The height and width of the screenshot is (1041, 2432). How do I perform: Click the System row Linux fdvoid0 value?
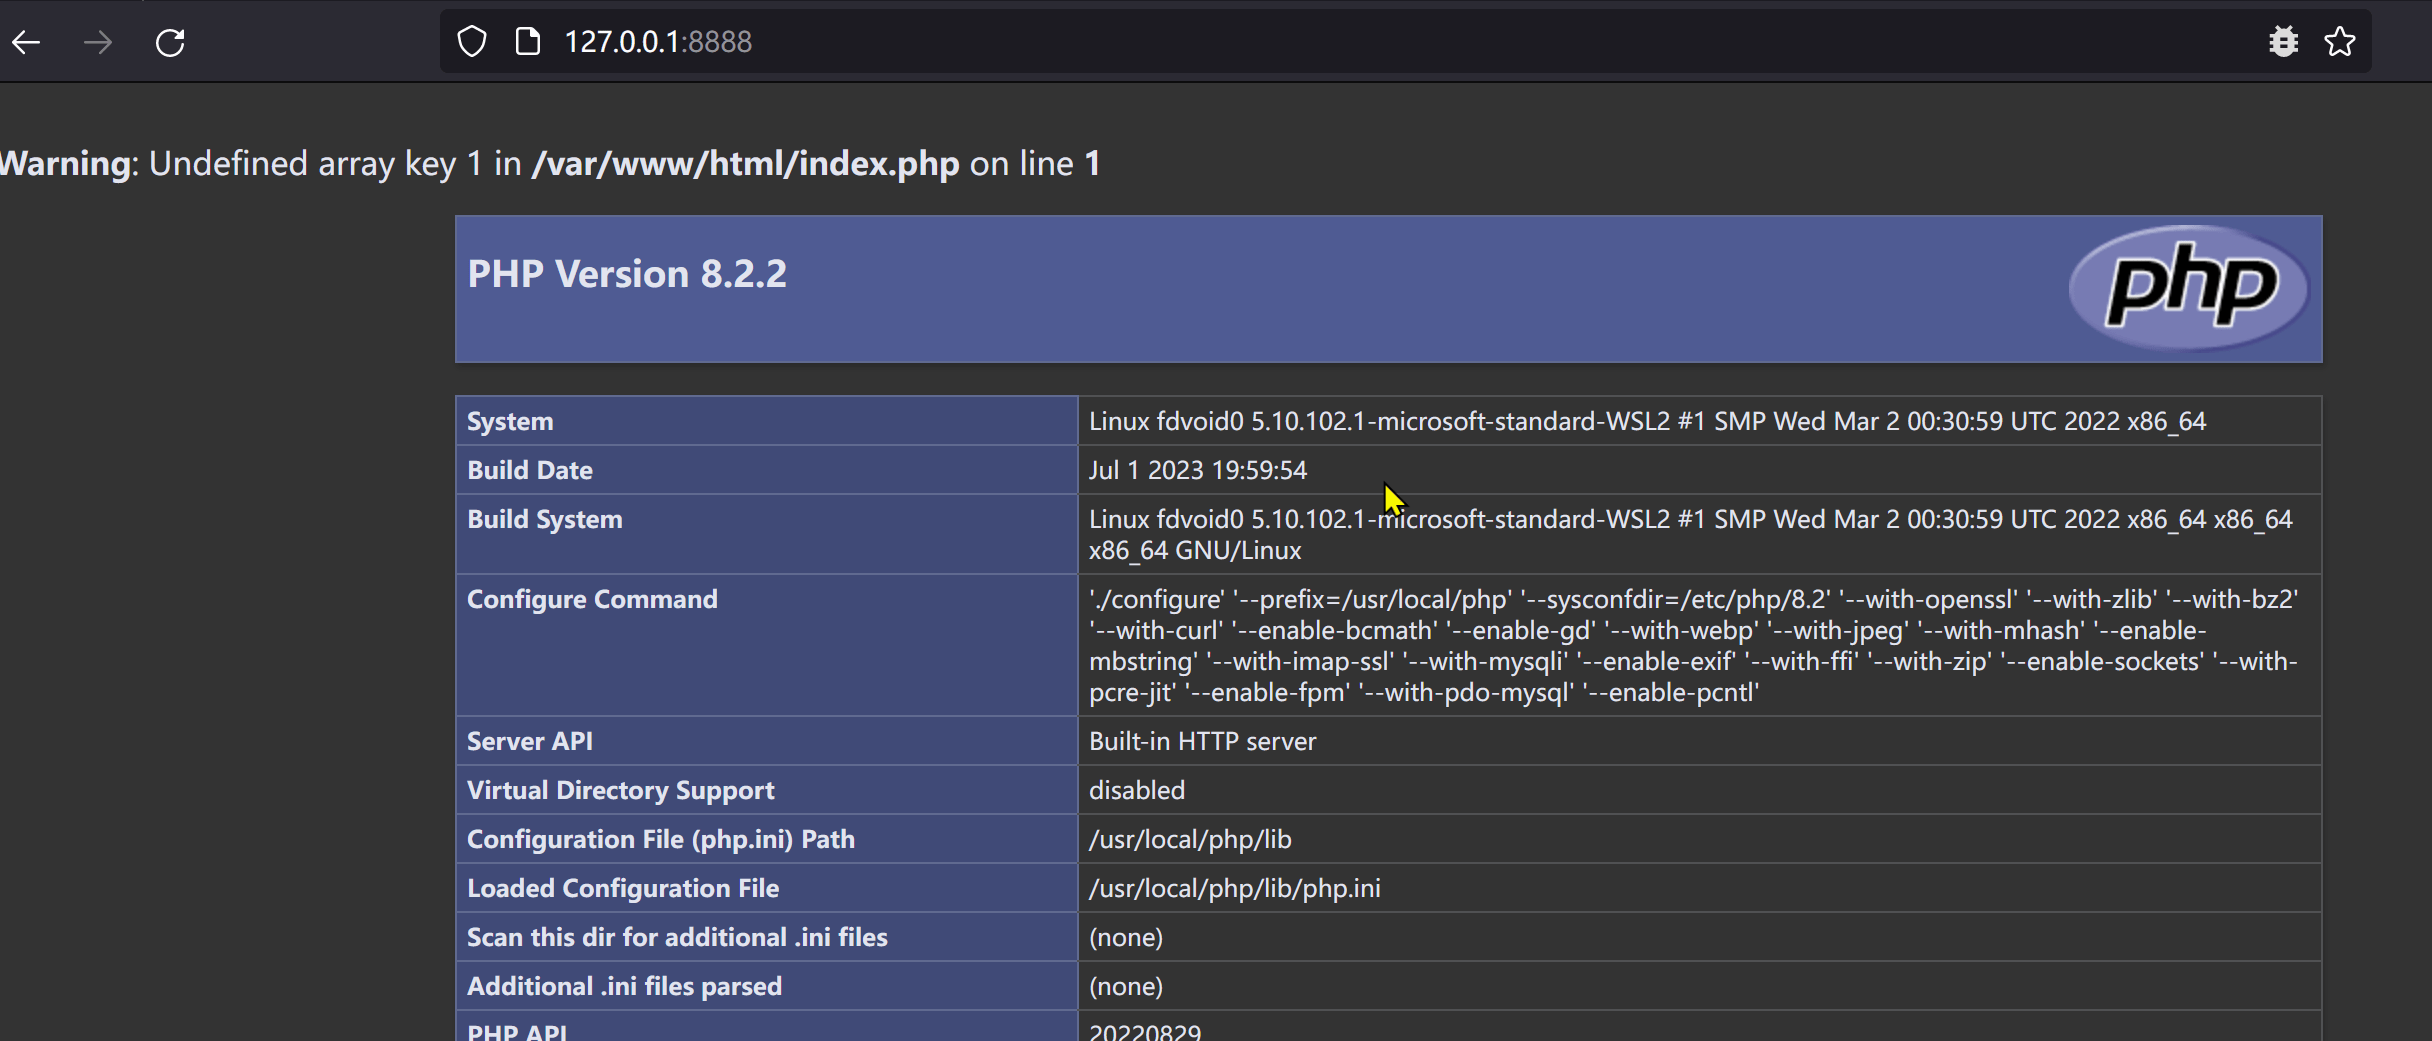pos(1647,421)
